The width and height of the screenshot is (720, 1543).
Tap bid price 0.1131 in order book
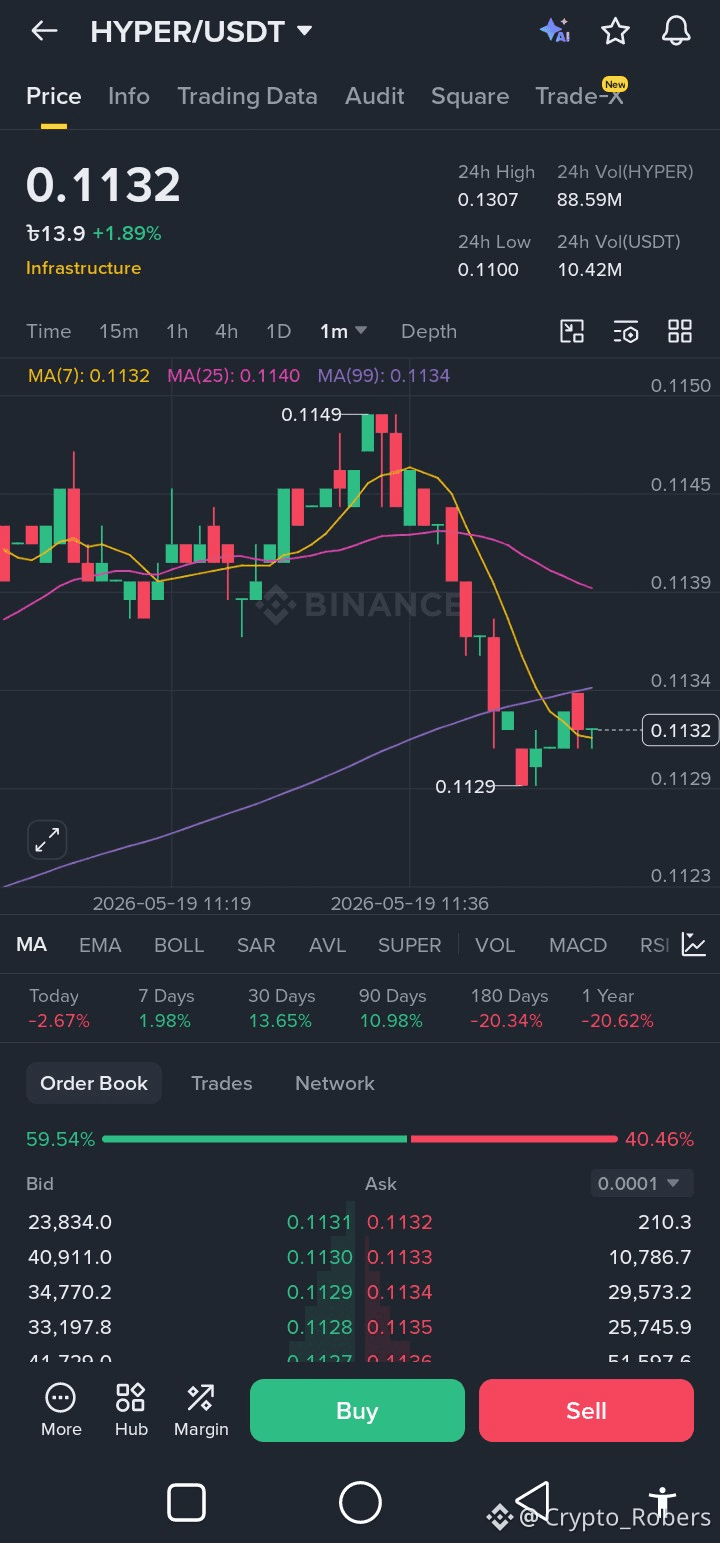point(319,1222)
